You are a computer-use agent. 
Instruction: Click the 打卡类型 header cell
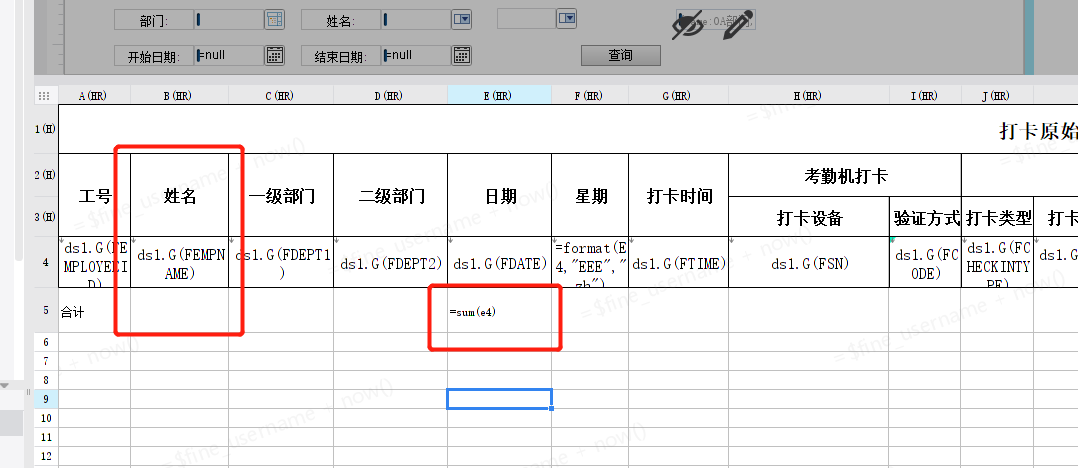(x=996, y=216)
